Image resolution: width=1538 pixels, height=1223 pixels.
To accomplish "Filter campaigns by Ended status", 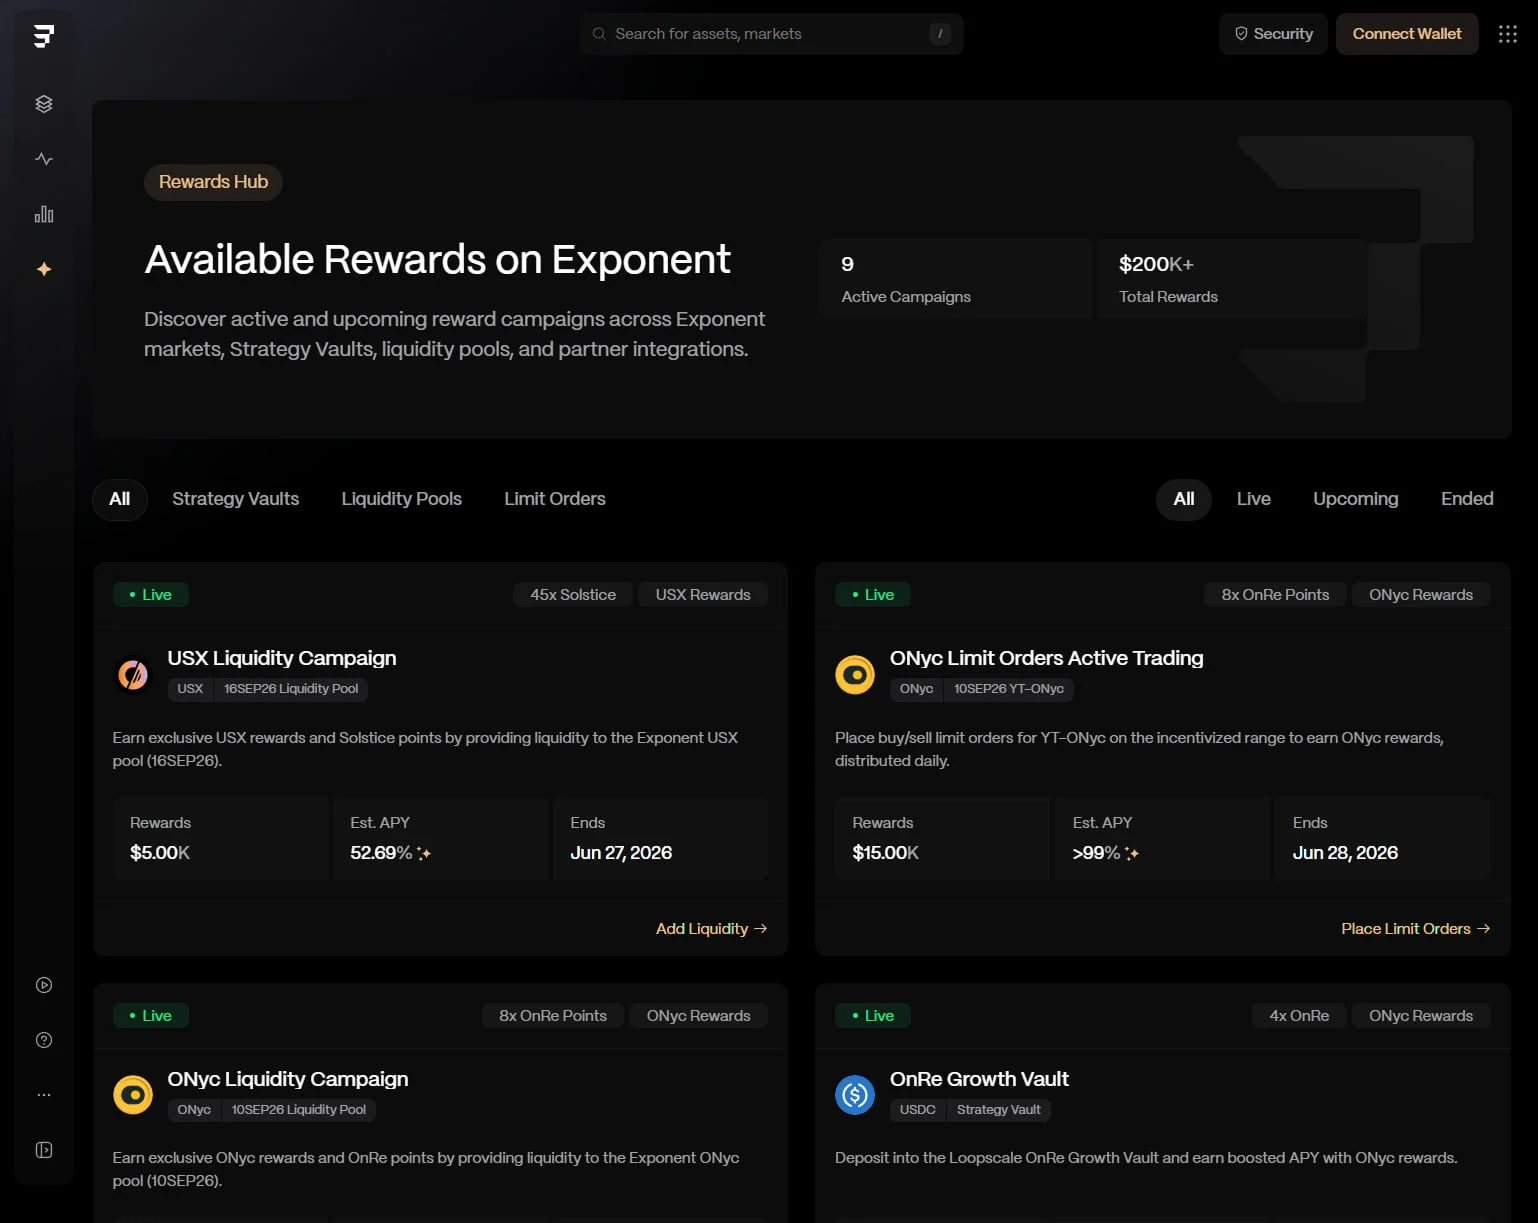I will point(1467,499).
